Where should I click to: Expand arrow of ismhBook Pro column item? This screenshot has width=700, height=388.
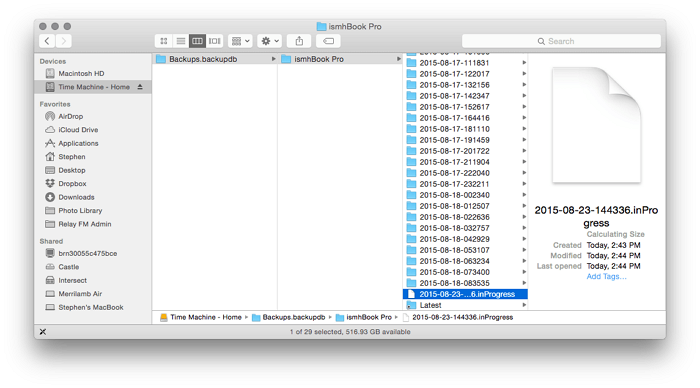(398, 59)
